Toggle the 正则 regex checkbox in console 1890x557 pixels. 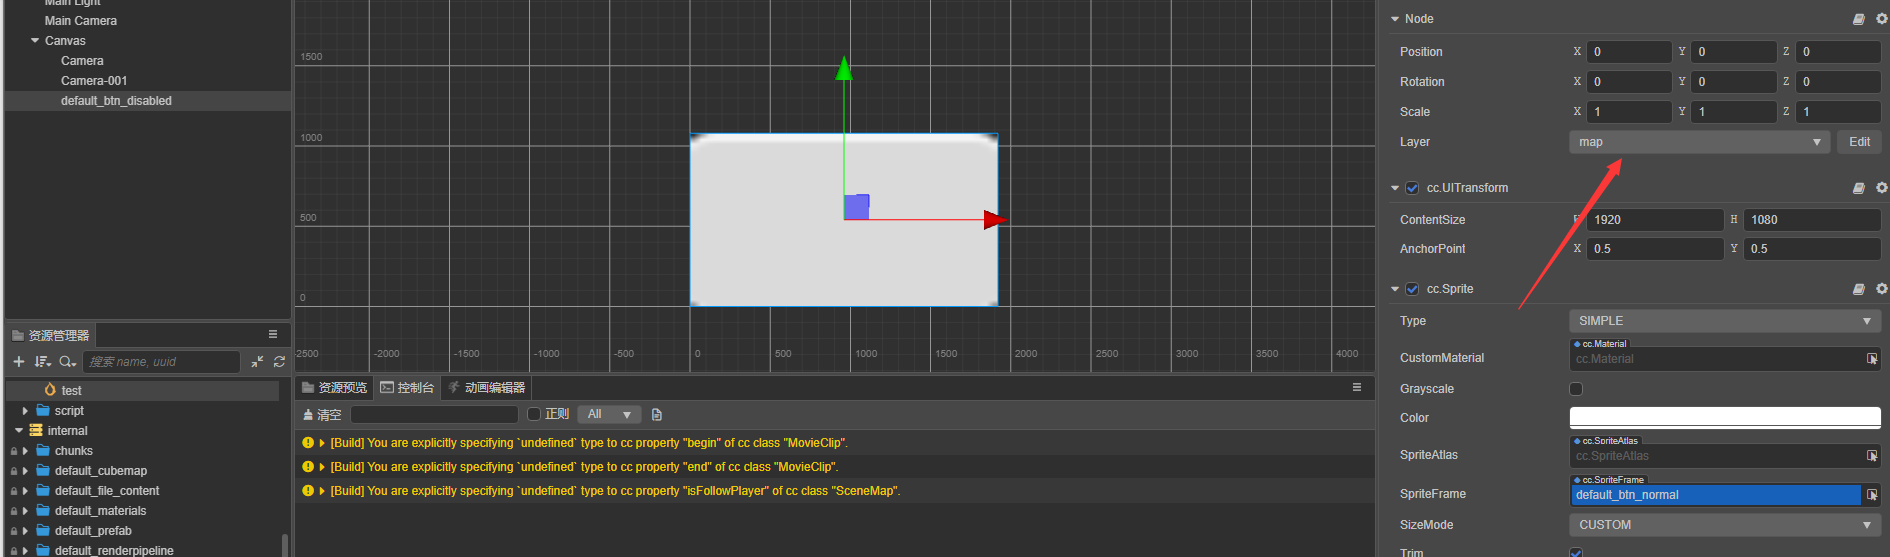534,414
